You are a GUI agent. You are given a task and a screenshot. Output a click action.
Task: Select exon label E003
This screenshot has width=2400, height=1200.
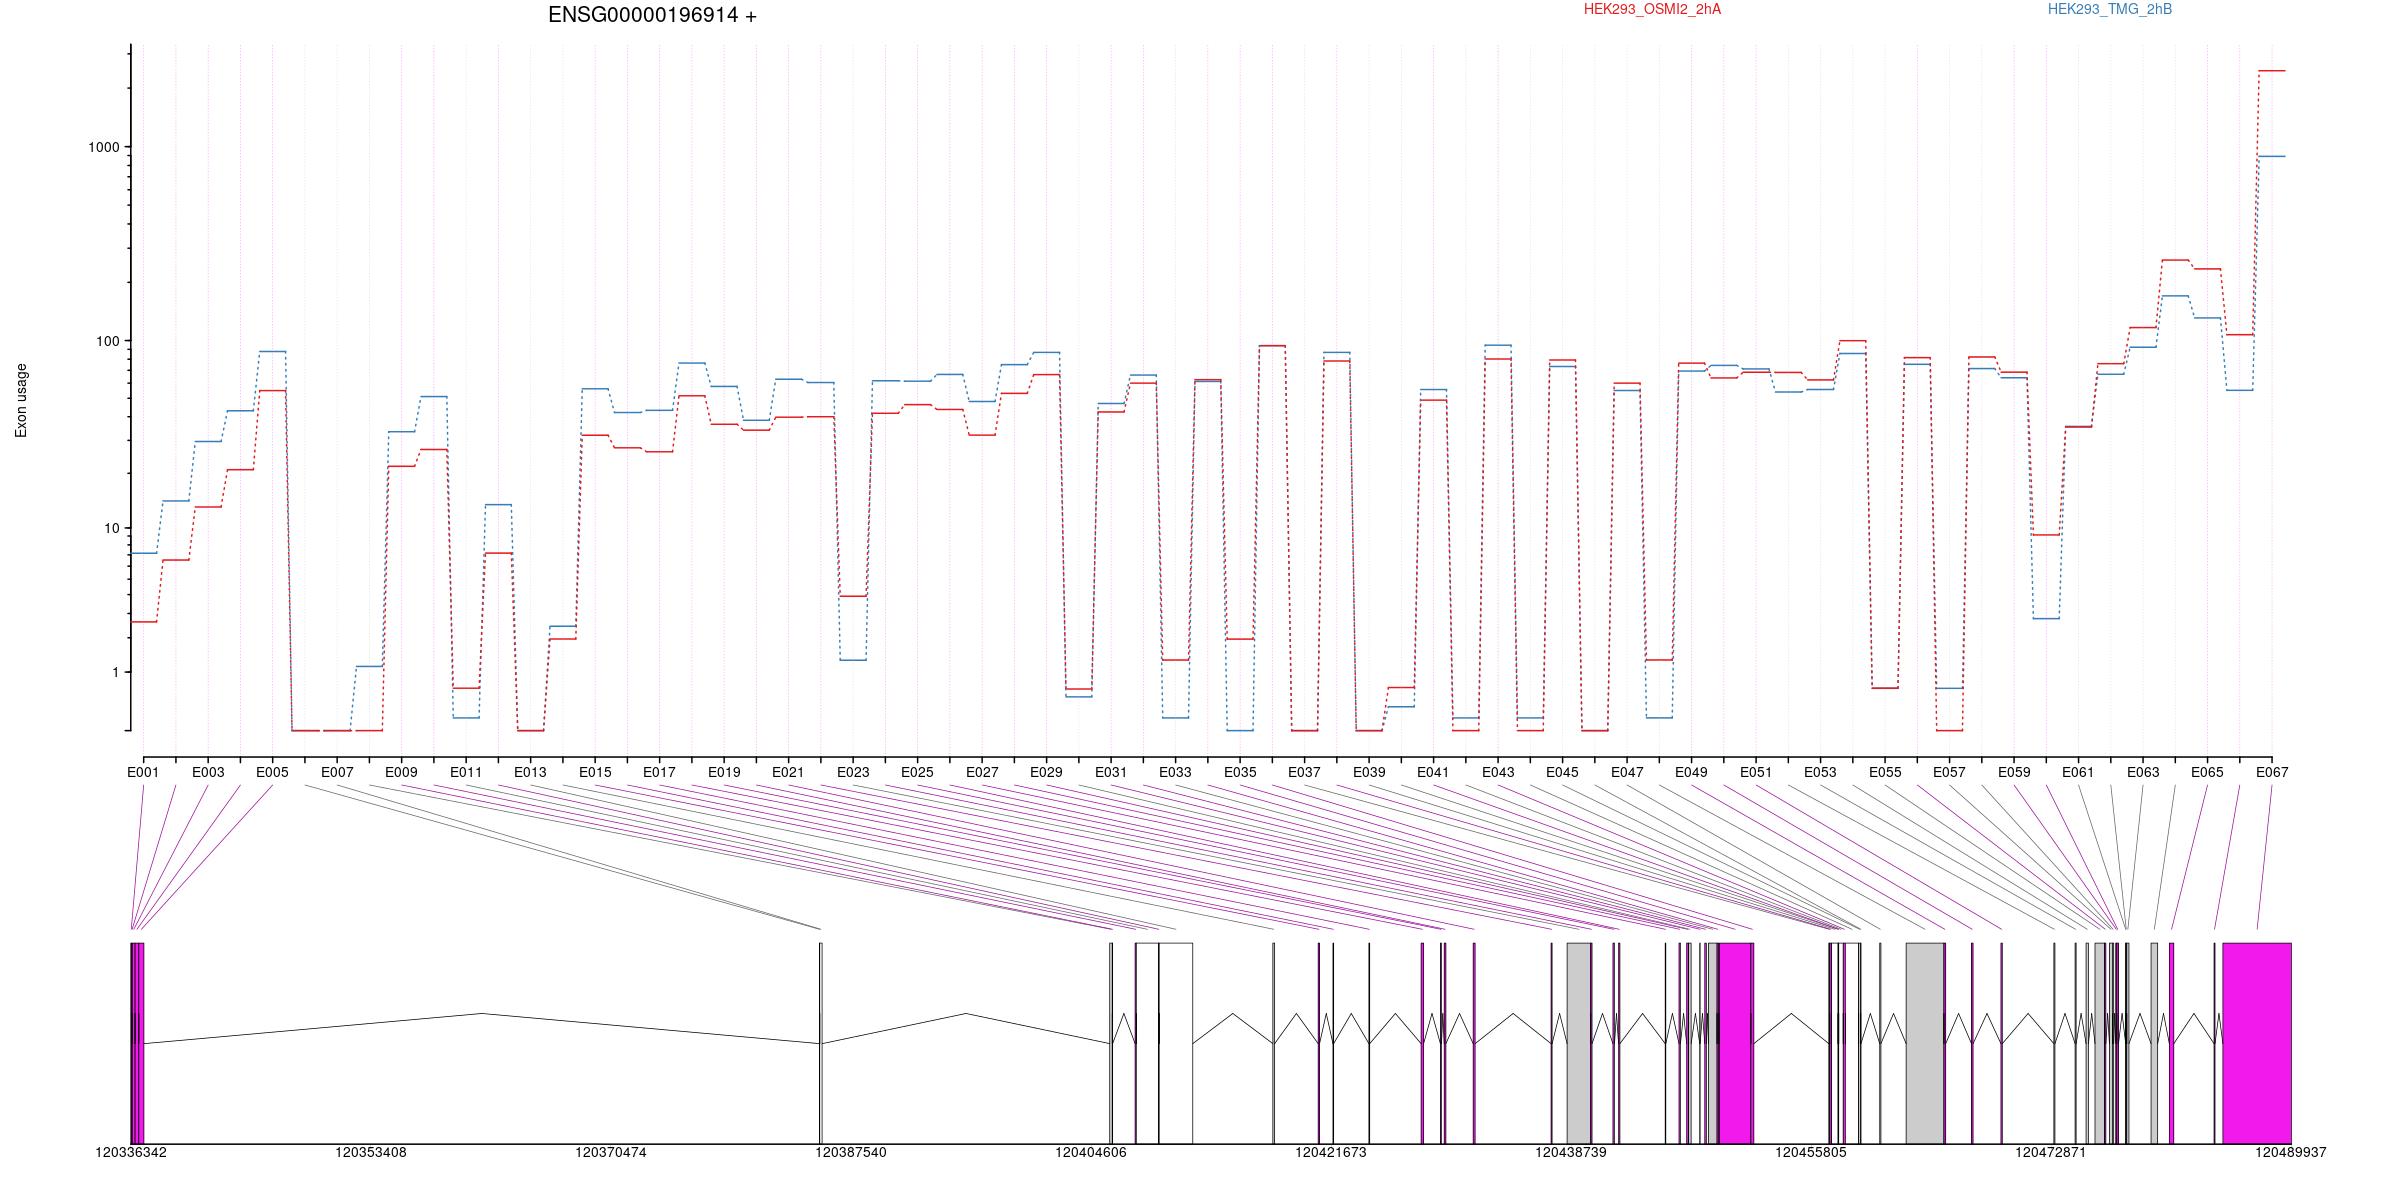click(x=208, y=772)
